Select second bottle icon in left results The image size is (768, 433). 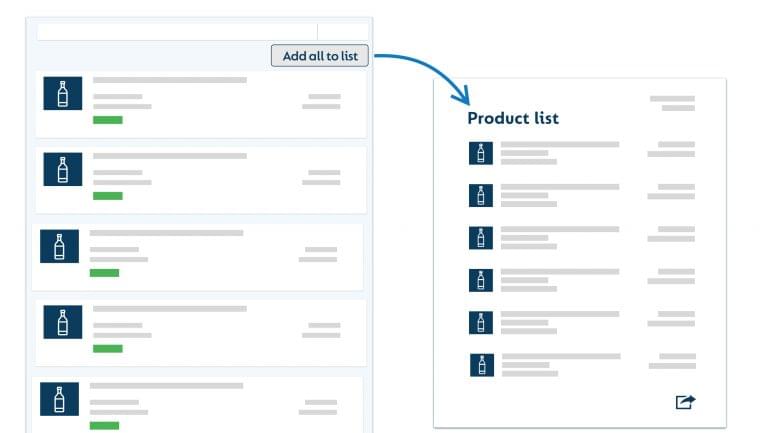point(63,169)
